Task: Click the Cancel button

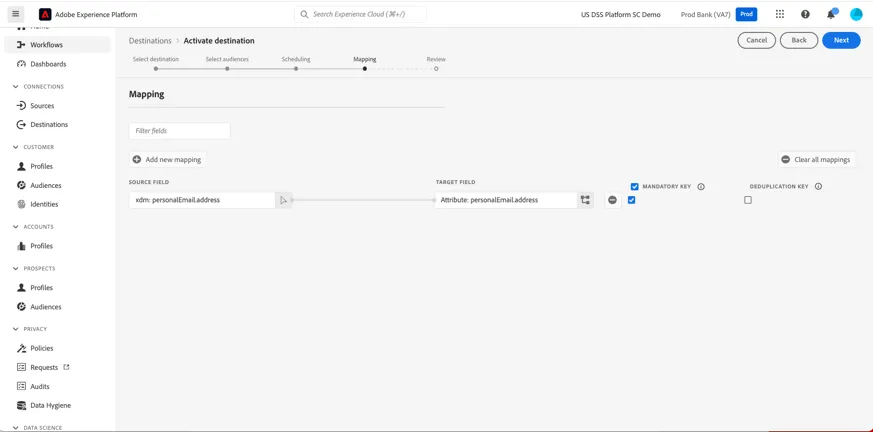Action: (757, 40)
